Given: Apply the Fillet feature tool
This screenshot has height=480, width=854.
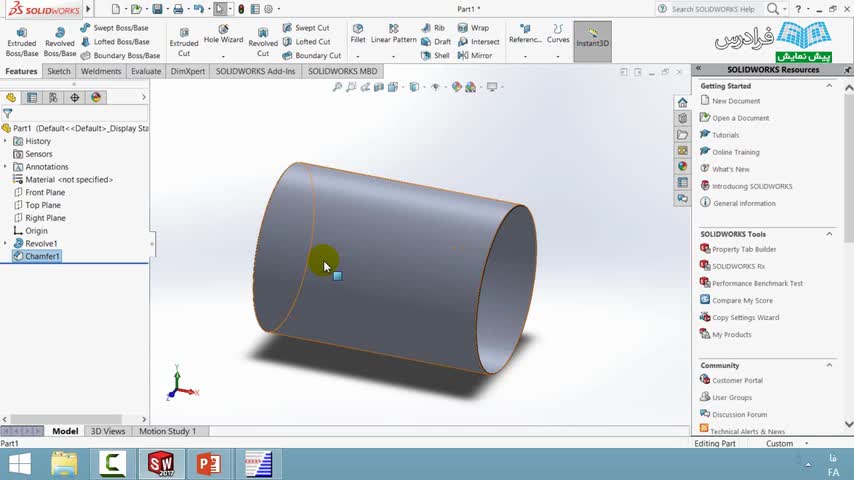Looking at the screenshot, I should (x=358, y=34).
